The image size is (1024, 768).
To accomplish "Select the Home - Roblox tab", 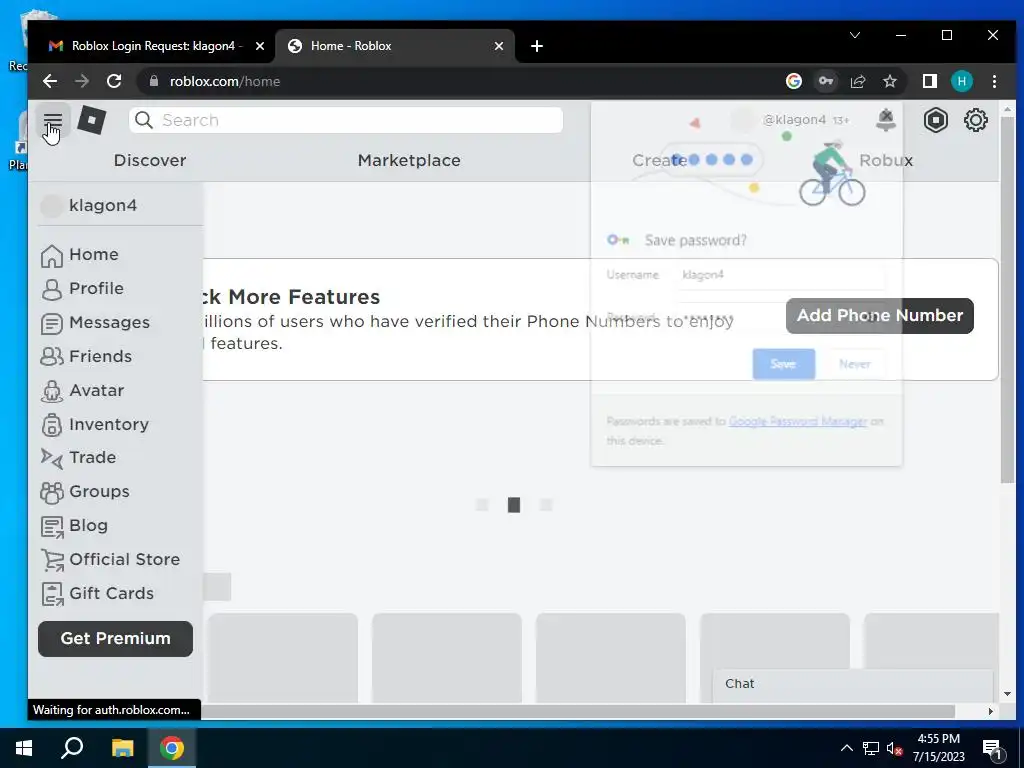I will click(x=394, y=46).
